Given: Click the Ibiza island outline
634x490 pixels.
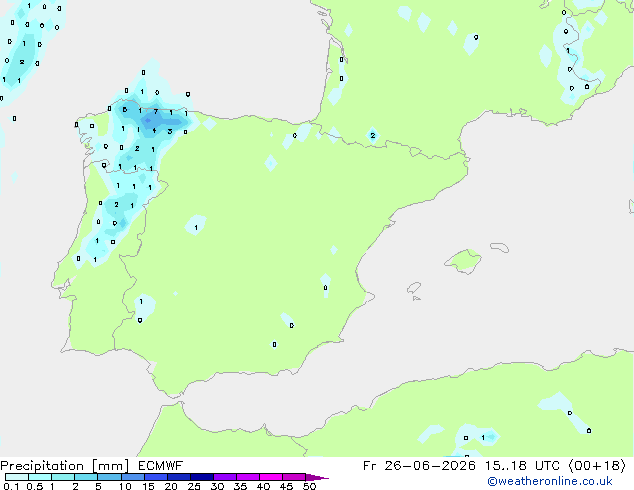Looking at the screenshot, I should pyautogui.click(x=414, y=288).
